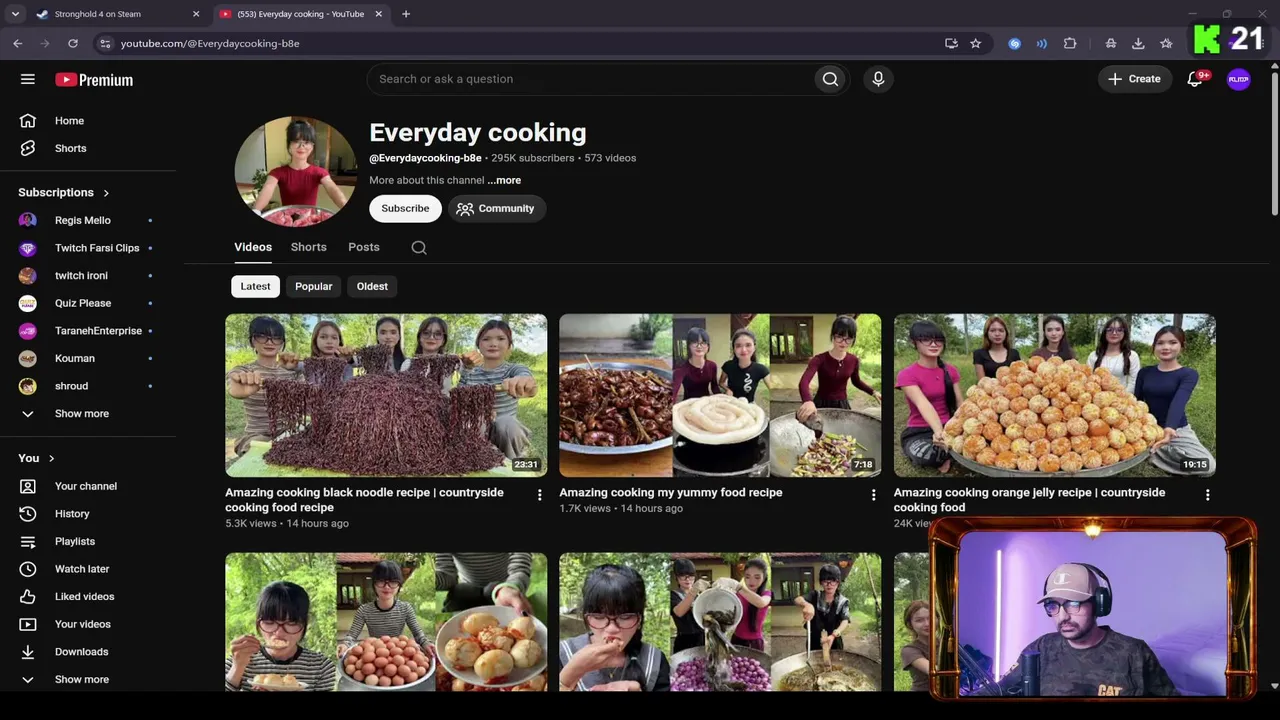The image size is (1280, 720).
Task: Click the Create button
Action: (1135, 79)
